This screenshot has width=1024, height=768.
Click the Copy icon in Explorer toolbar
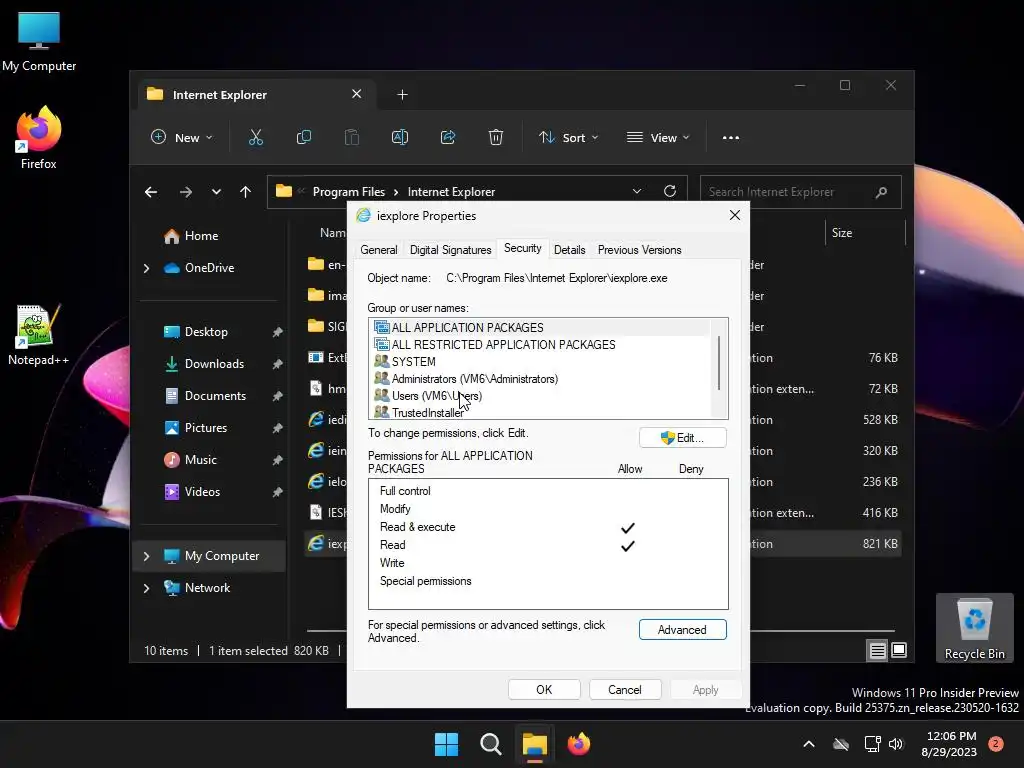[304, 138]
